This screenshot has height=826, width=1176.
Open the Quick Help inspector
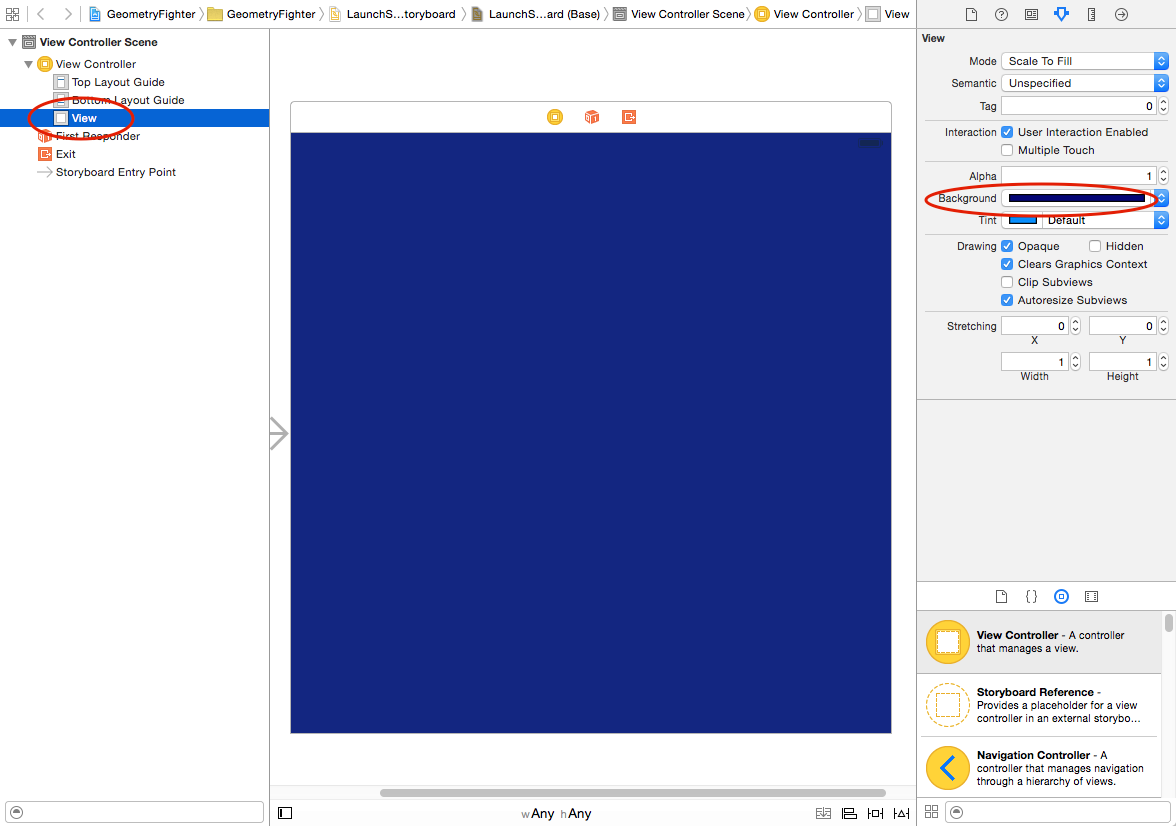point(1001,14)
